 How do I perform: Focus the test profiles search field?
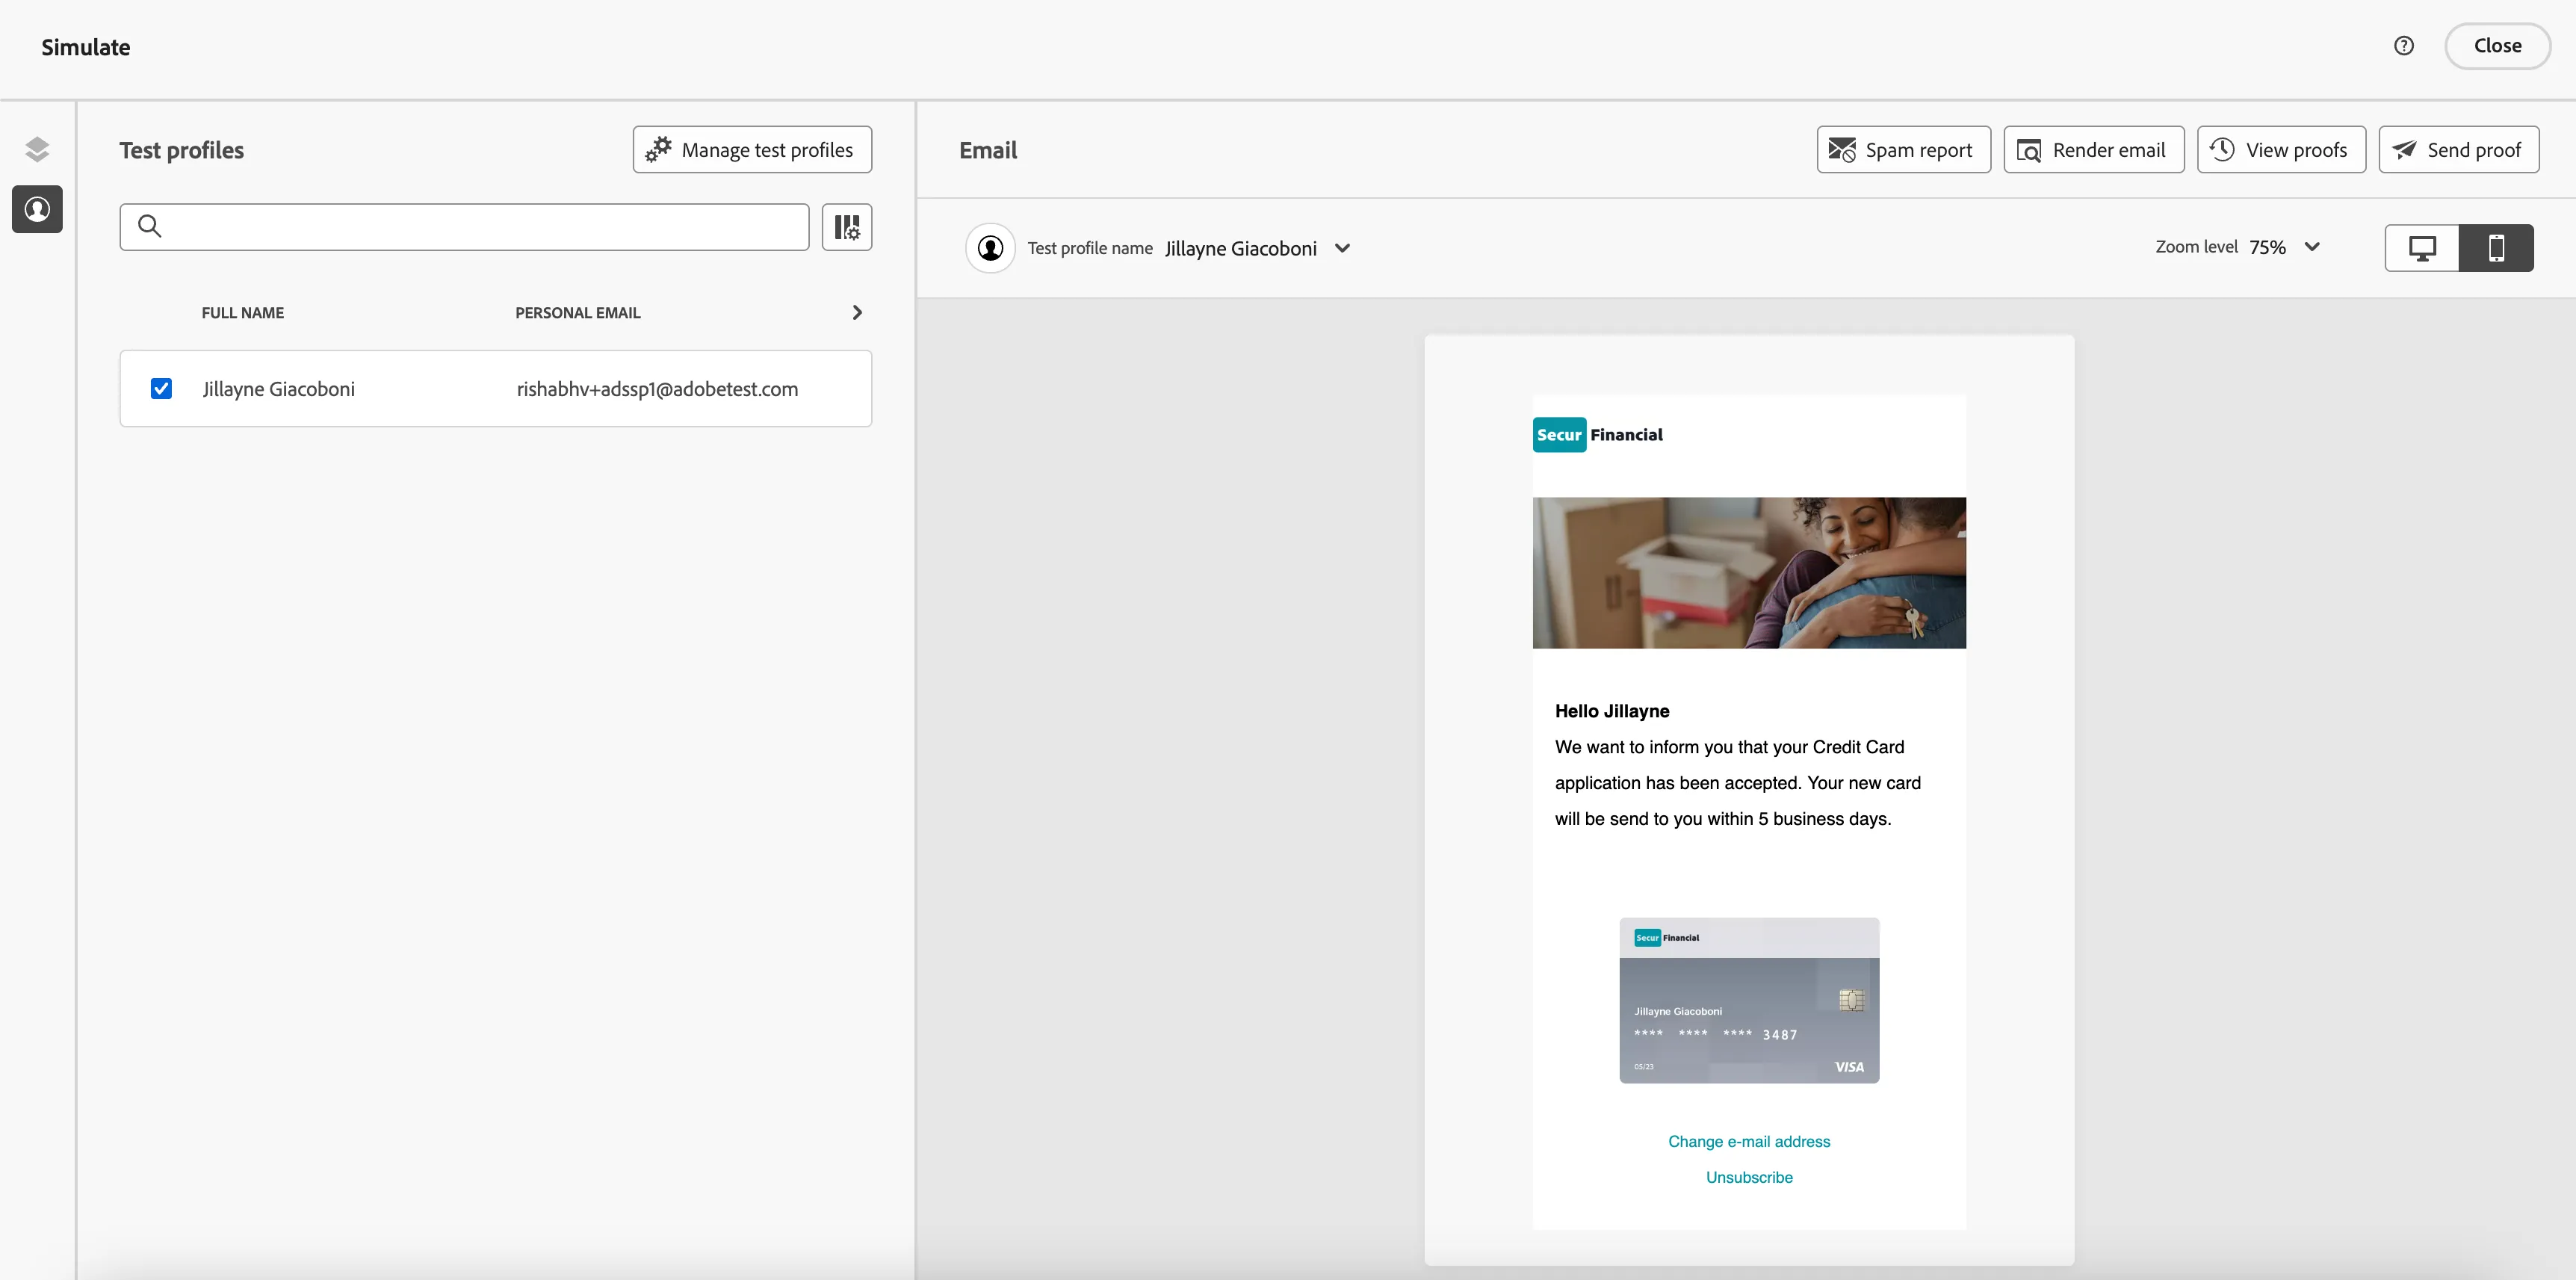[x=464, y=227]
